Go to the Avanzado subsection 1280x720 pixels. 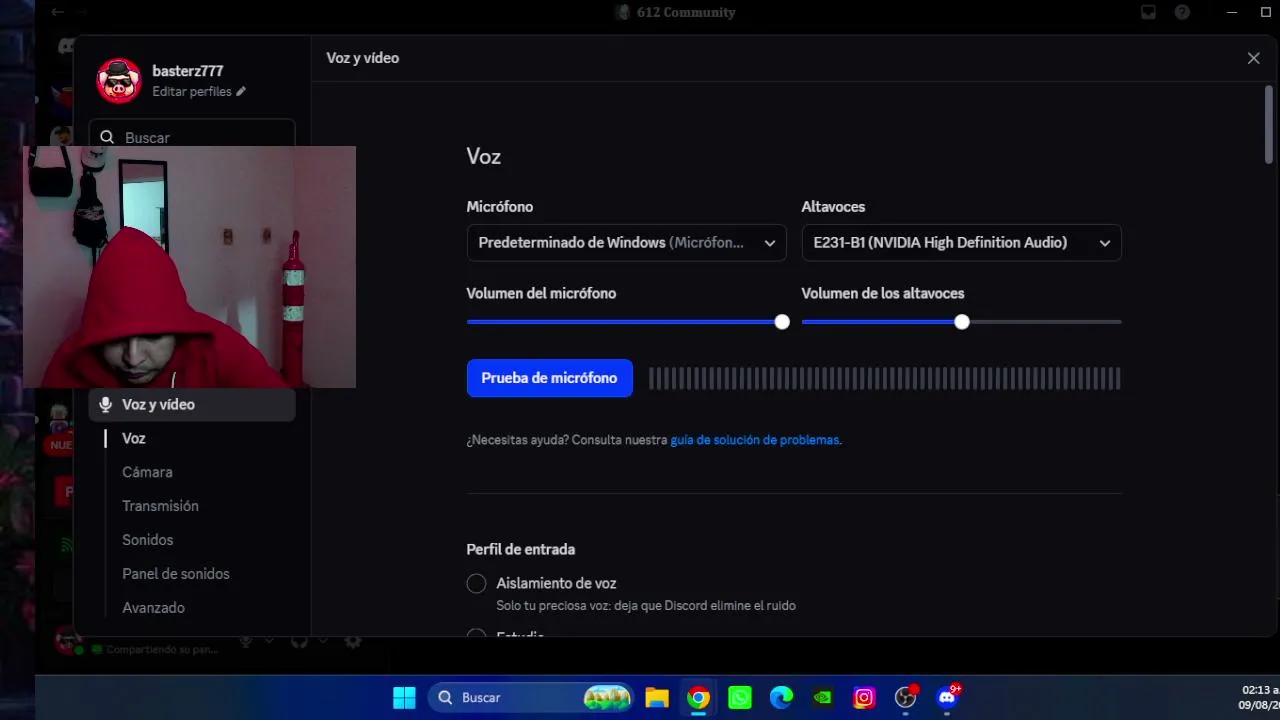point(153,608)
